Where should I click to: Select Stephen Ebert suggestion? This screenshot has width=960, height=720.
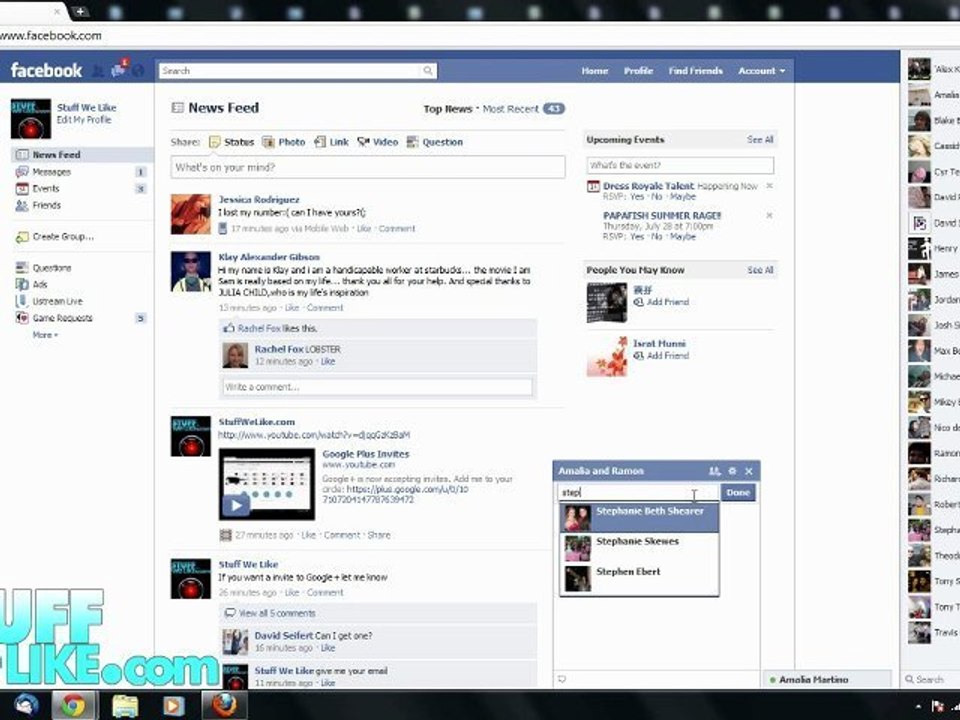tap(639, 579)
